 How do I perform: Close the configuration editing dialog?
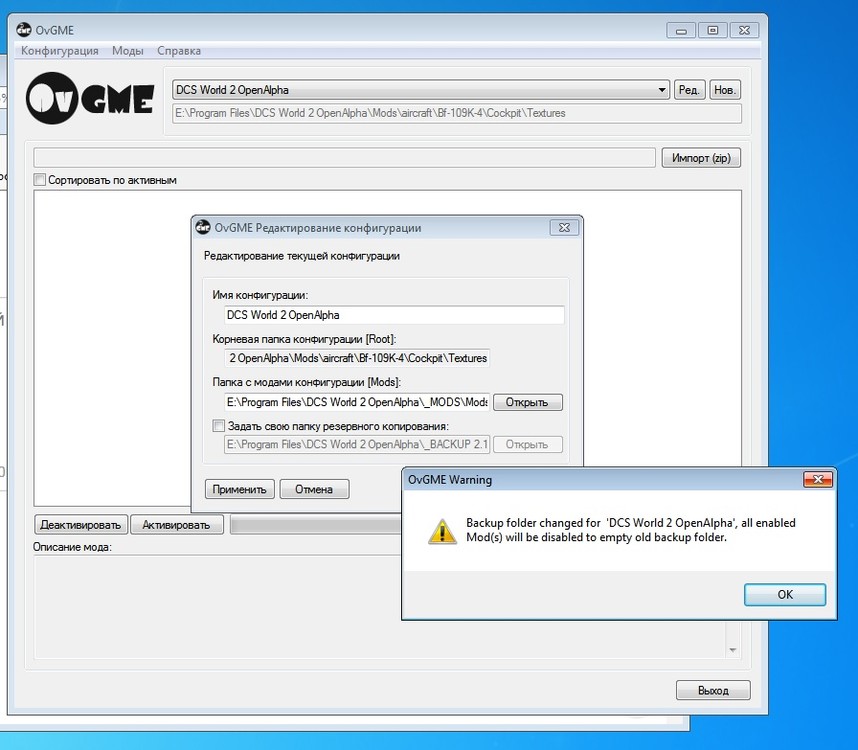coord(564,227)
